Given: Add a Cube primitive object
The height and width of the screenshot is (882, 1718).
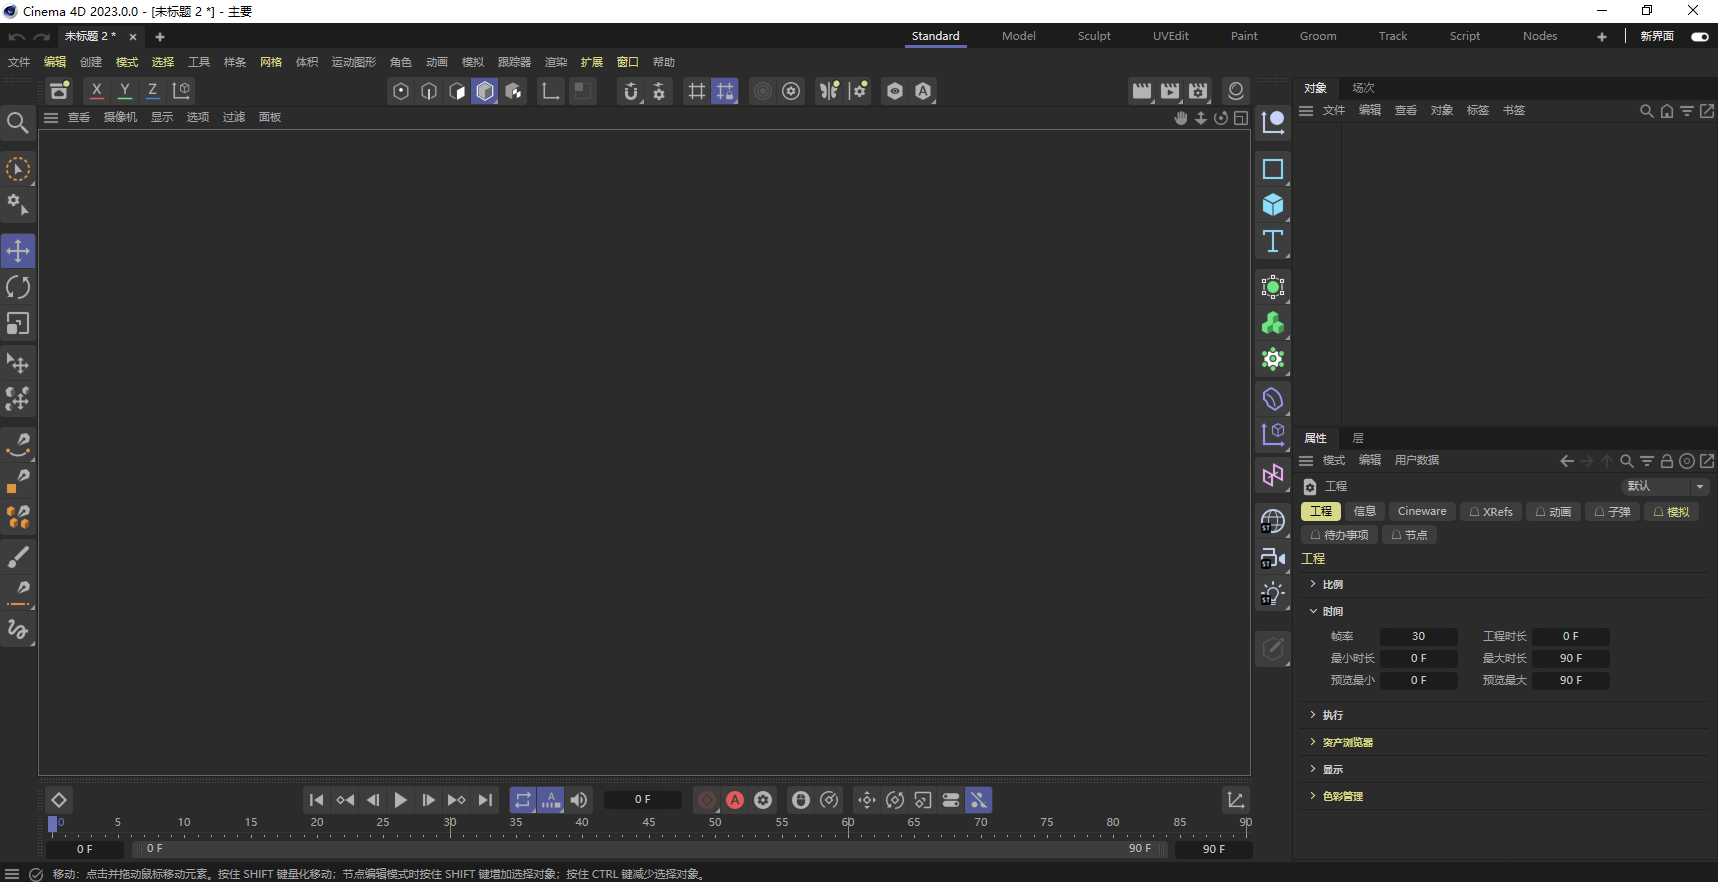Looking at the screenshot, I should pyautogui.click(x=1272, y=205).
